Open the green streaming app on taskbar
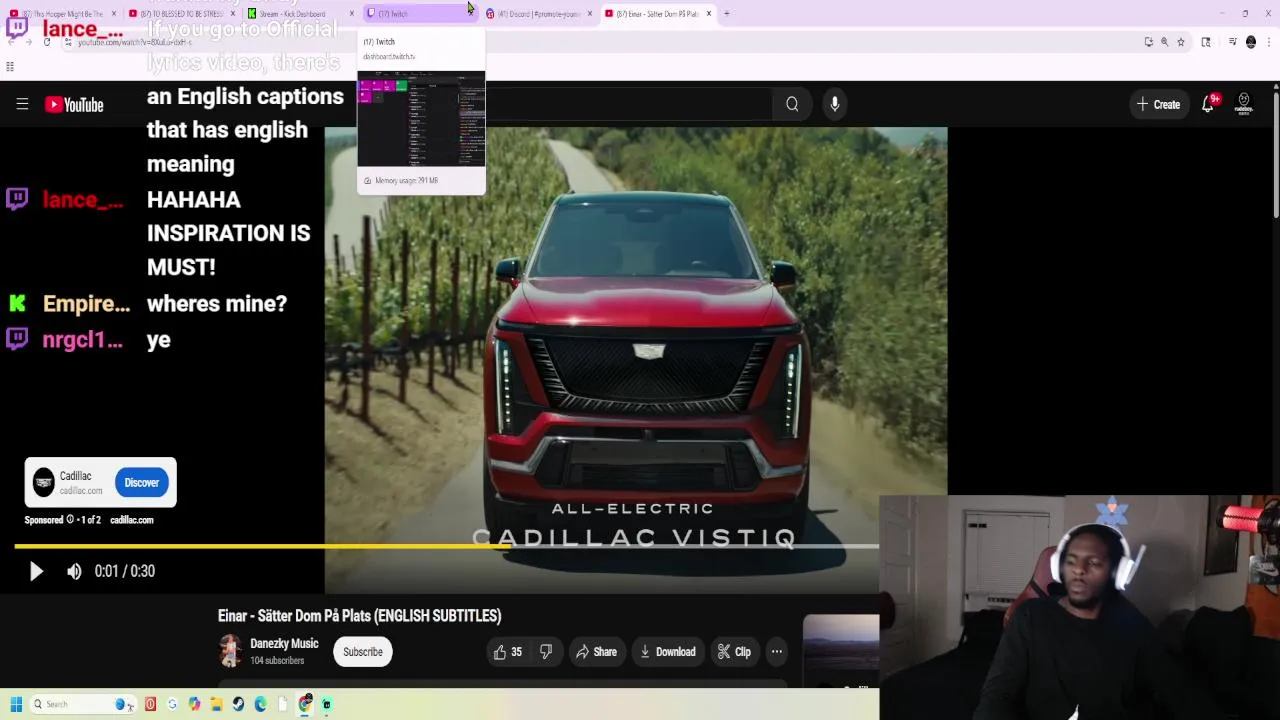Screen dimensions: 1280x720 326,704
